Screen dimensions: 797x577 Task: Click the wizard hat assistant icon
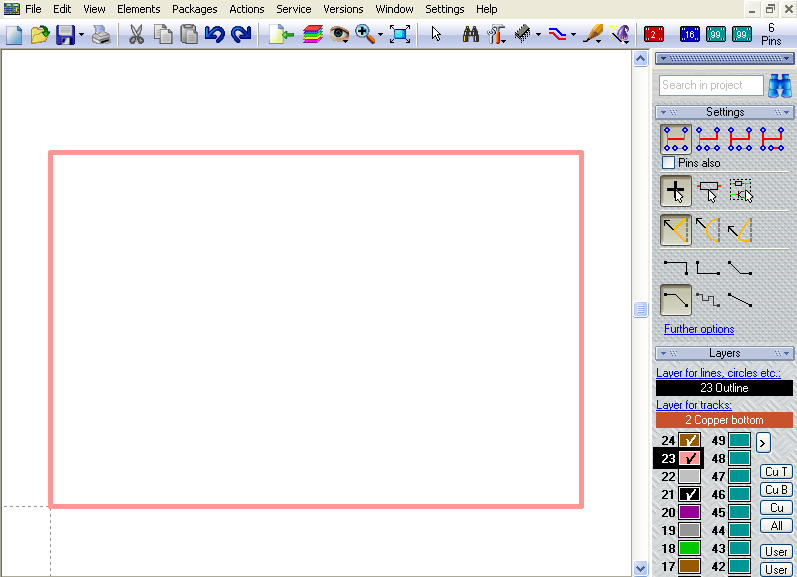tap(620, 35)
